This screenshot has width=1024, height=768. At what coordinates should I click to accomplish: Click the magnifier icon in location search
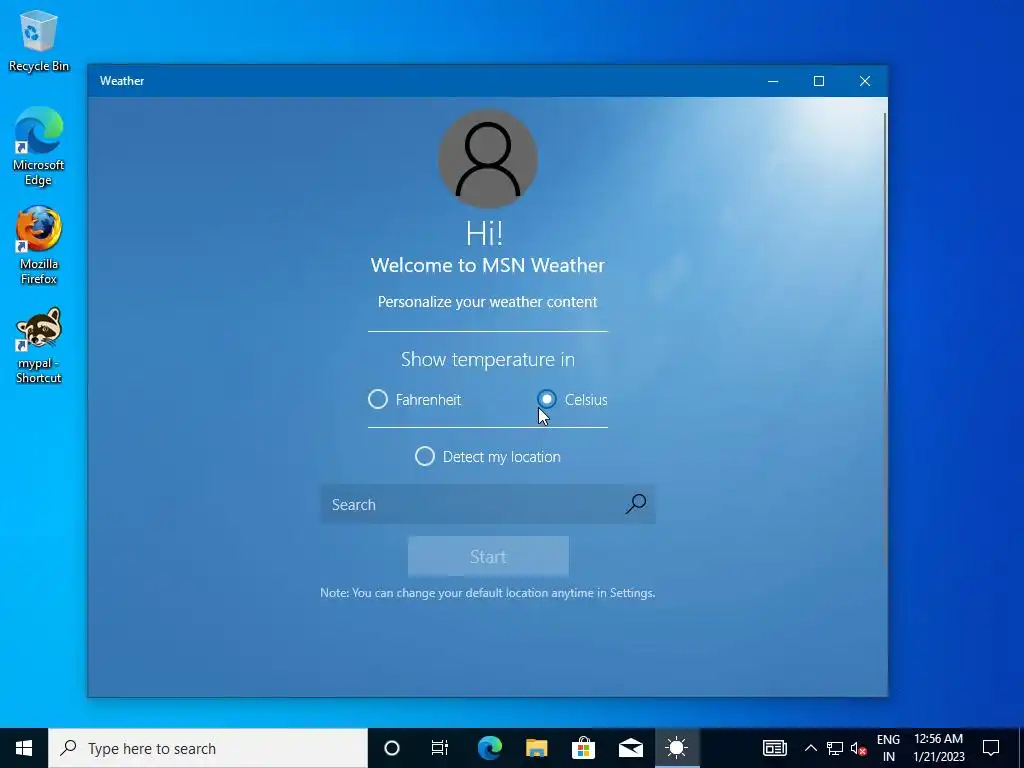tap(635, 504)
